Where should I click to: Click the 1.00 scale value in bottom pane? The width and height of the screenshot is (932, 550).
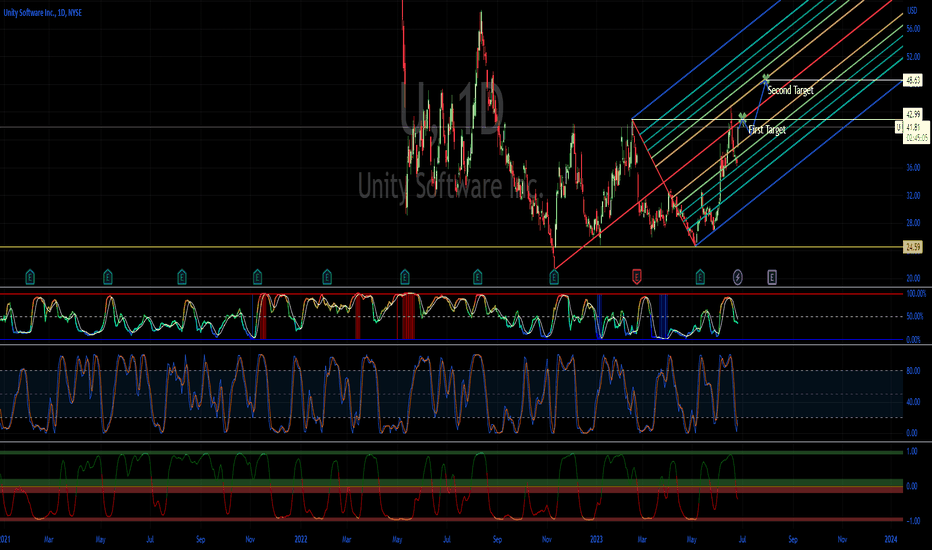click(911, 452)
